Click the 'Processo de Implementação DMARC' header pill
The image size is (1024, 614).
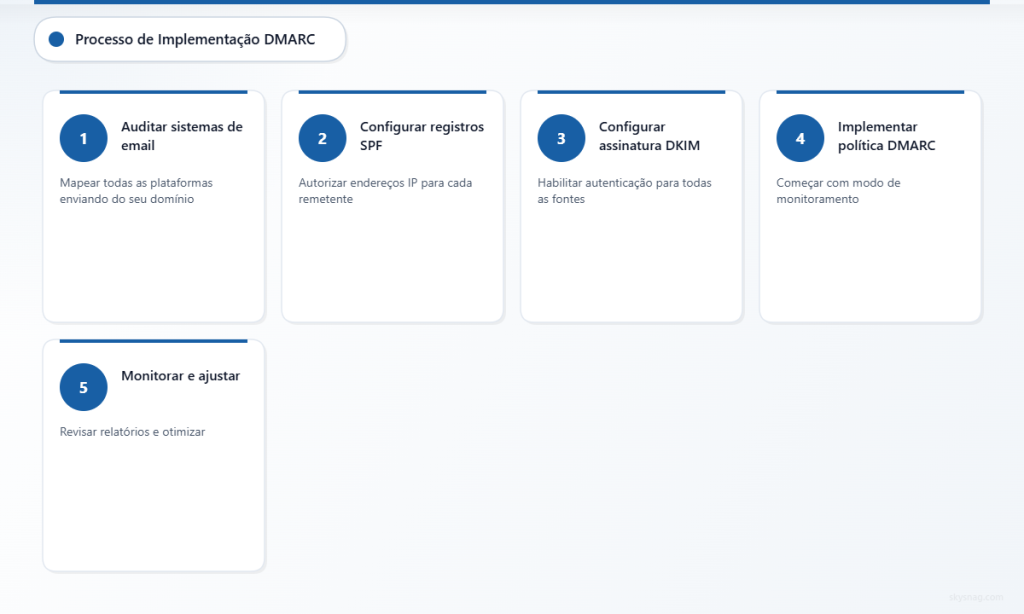pos(190,39)
